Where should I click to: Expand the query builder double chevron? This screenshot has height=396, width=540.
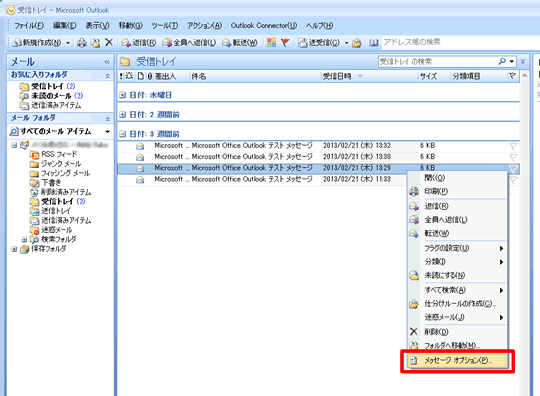(x=523, y=62)
